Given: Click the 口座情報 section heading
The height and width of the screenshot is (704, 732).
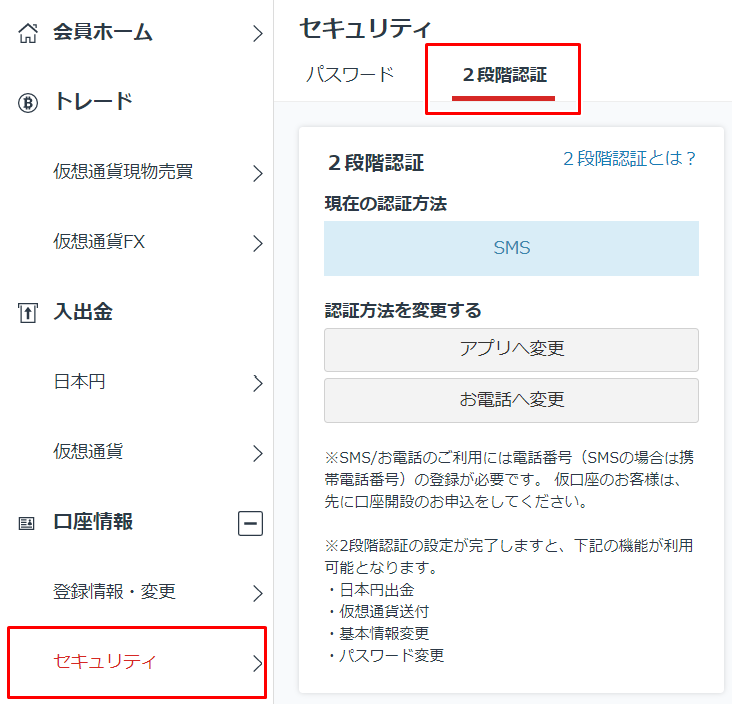Looking at the screenshot, I should [x=93, y=522].
